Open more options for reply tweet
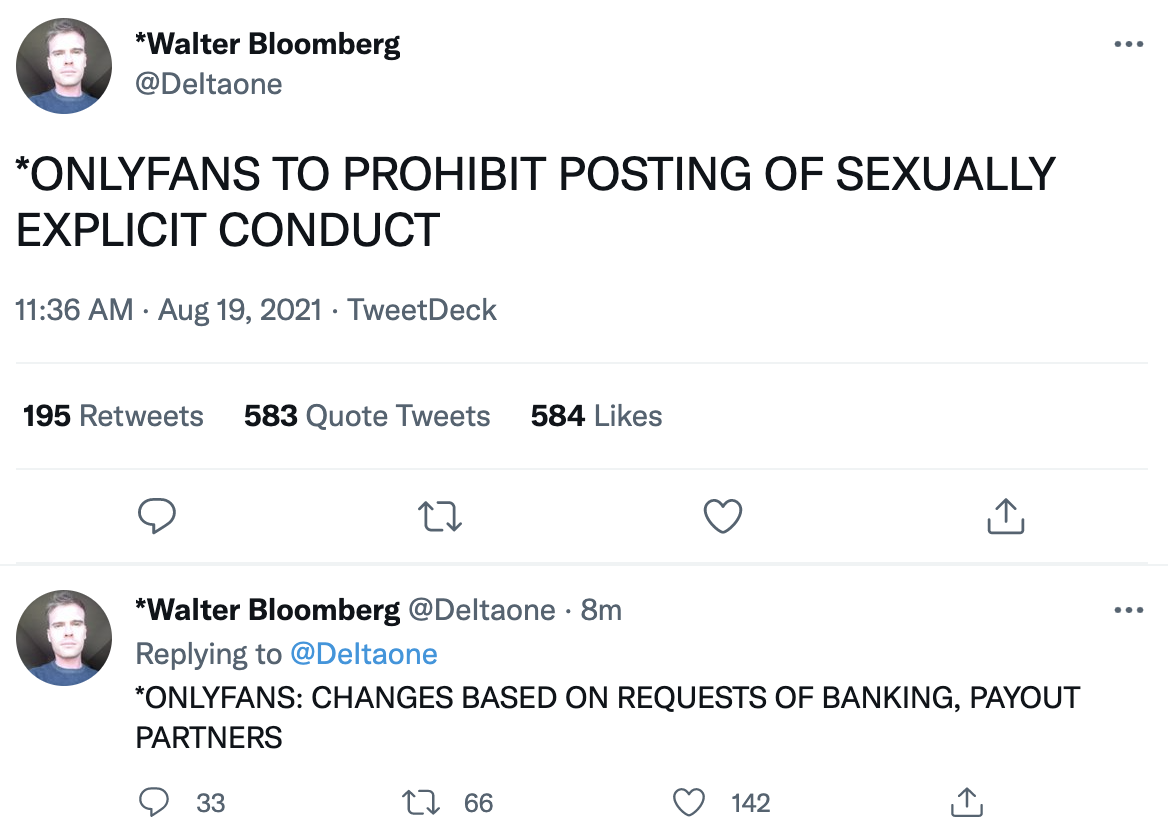 (1128, 610)
